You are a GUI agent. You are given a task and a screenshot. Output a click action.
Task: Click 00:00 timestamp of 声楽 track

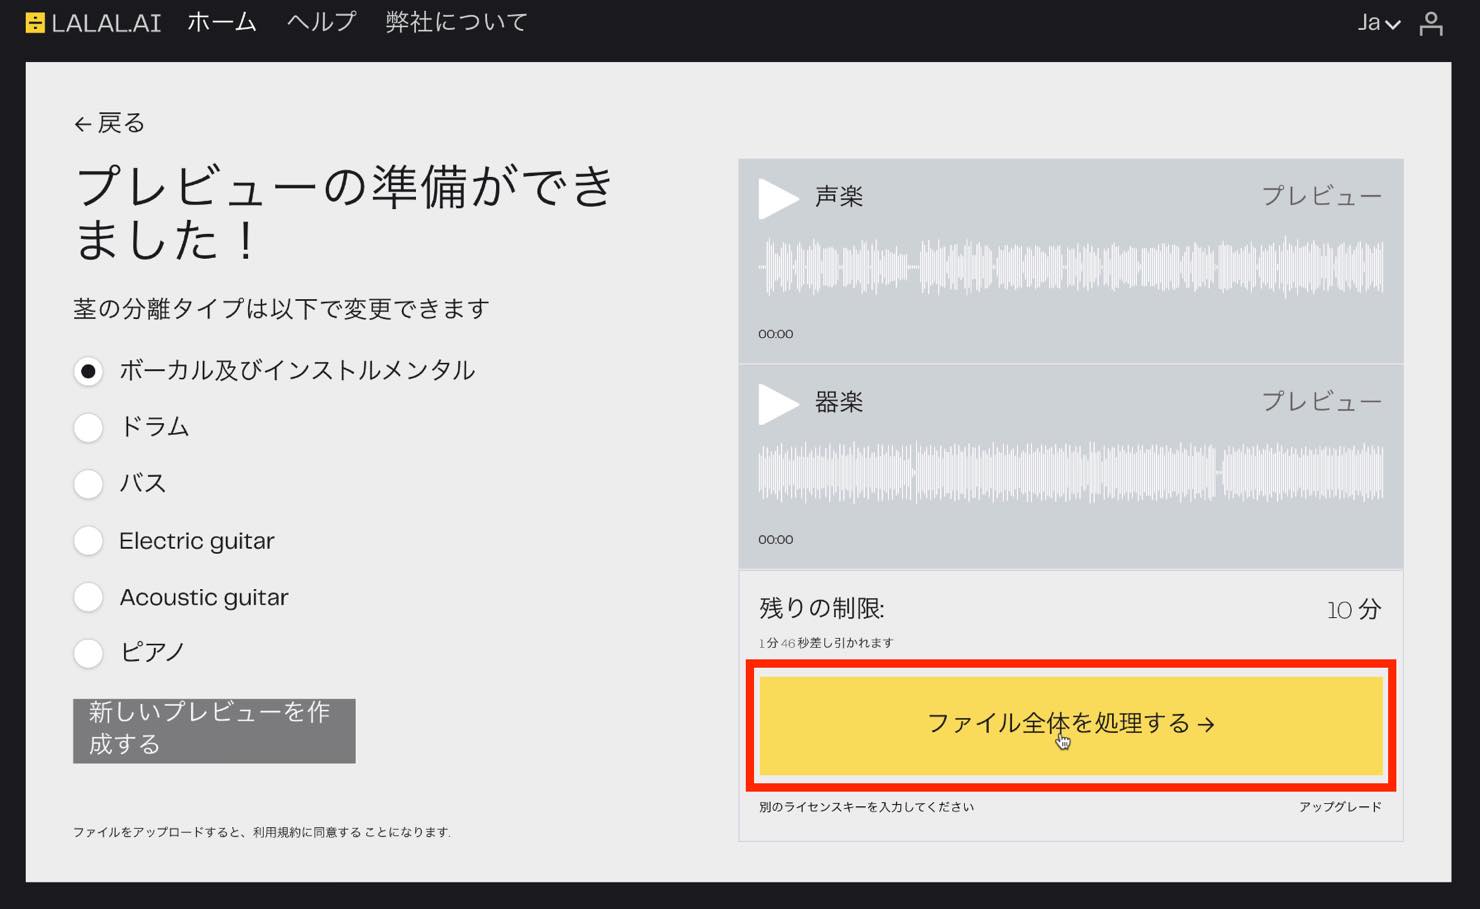tap(775, 334)
